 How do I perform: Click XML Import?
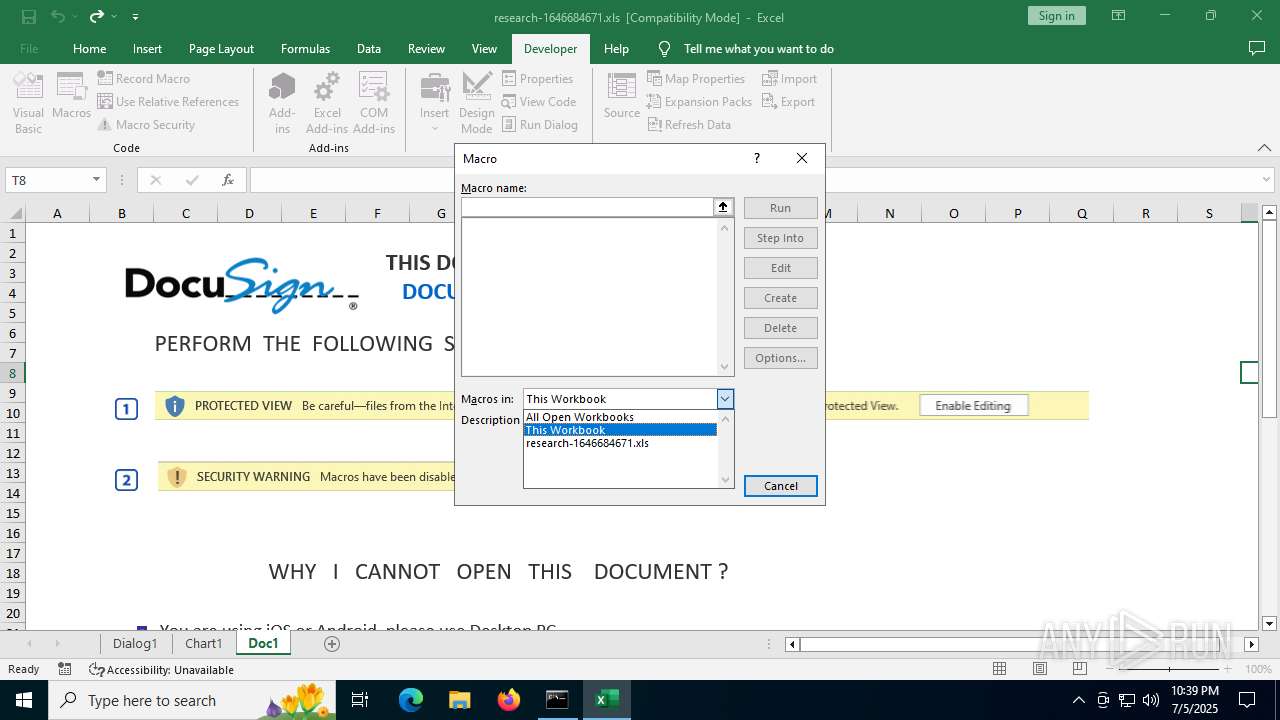[790, 78]
